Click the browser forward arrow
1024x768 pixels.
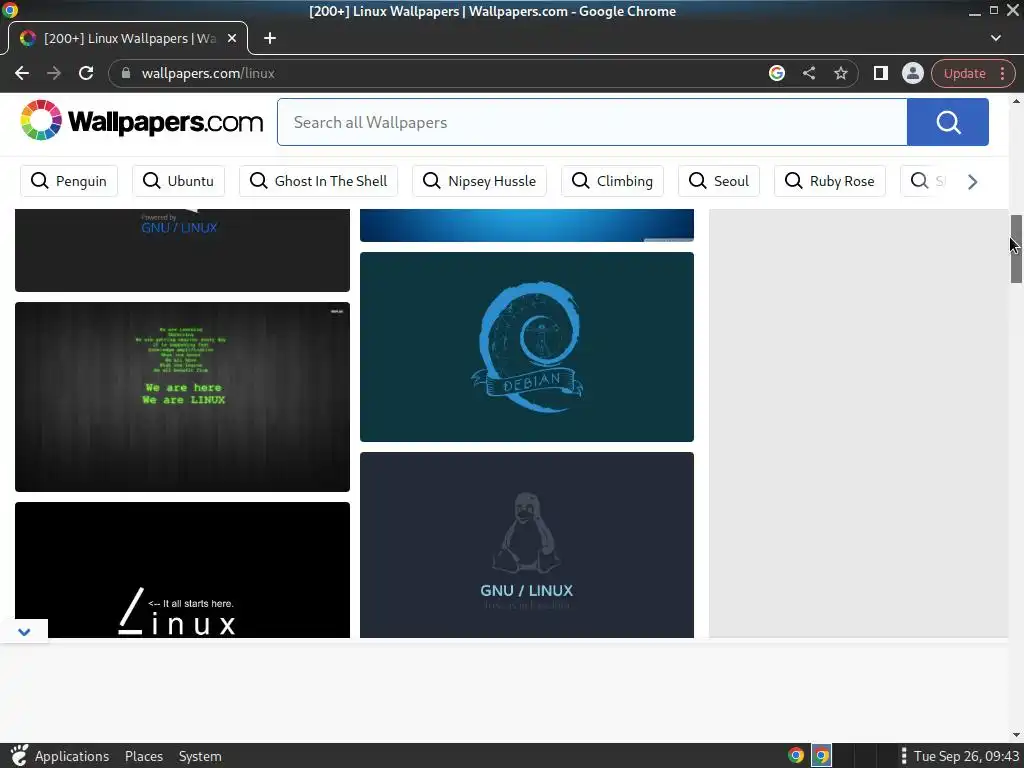(54, 73)
